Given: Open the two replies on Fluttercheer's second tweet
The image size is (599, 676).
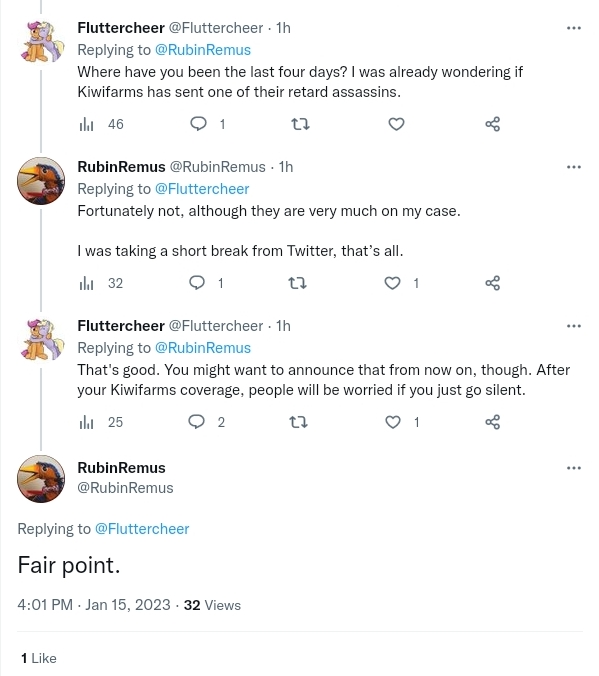Looking at the screenshot, I should (207, 422).
